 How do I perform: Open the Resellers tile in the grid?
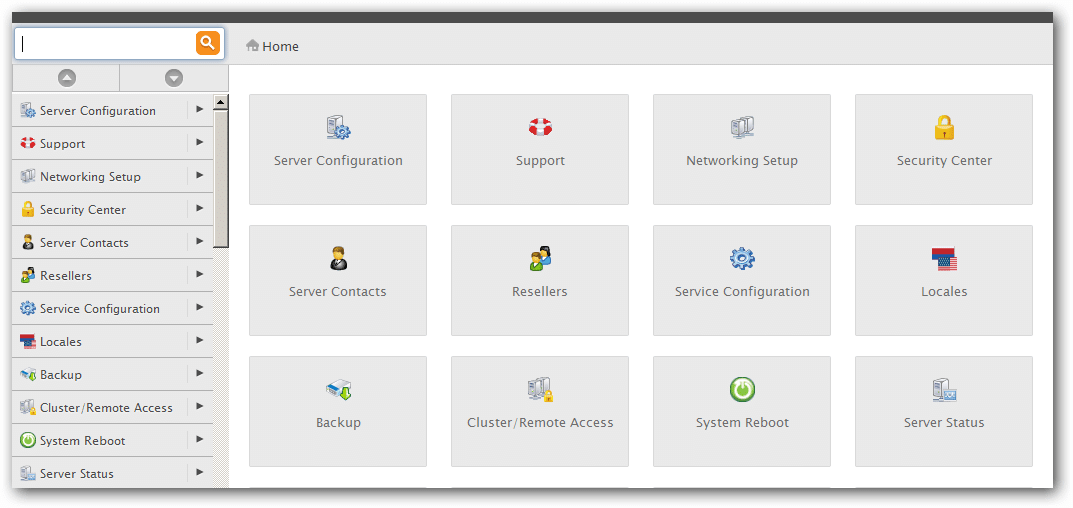click(x=540, y=281)
